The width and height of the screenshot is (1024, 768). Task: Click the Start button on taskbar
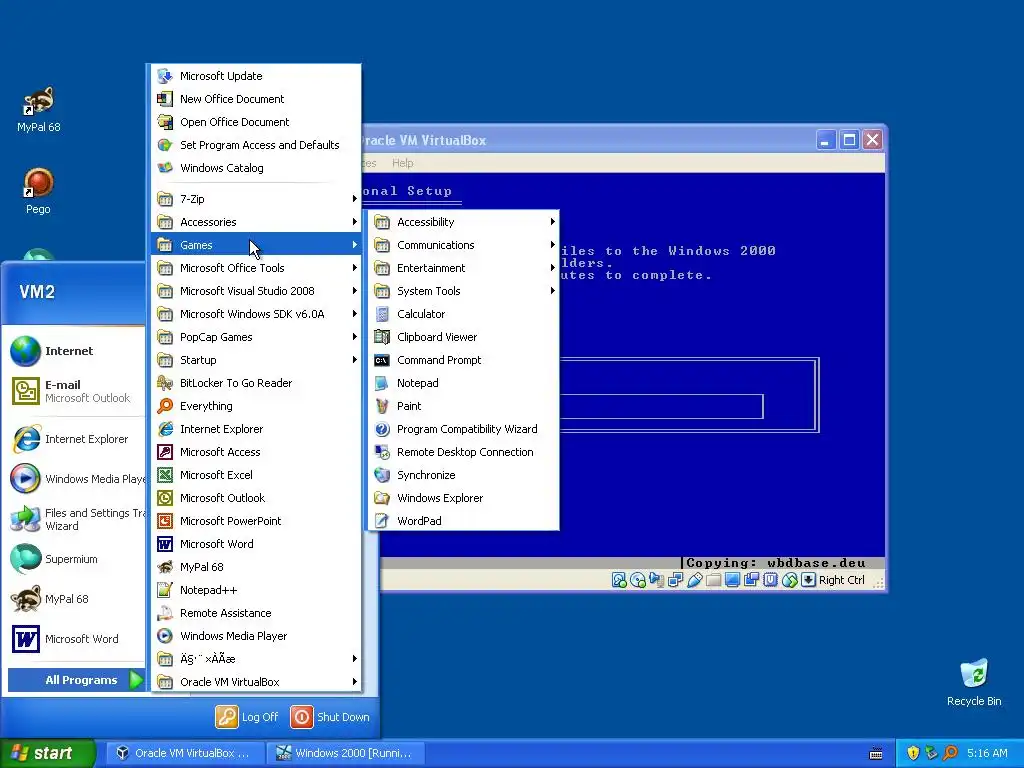pos(48,753)
